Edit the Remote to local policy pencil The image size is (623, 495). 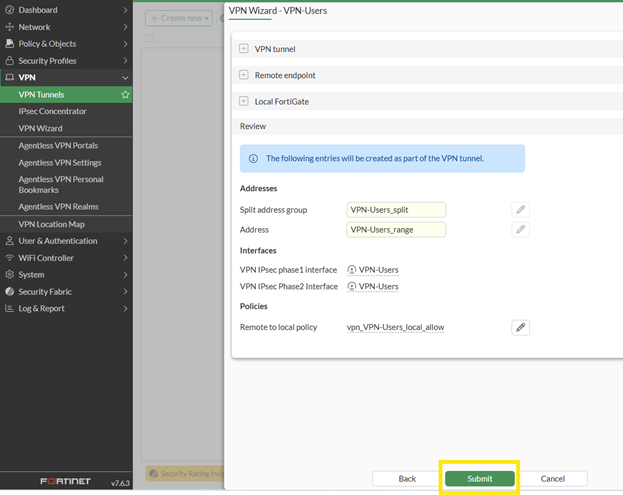coord(520,327)
